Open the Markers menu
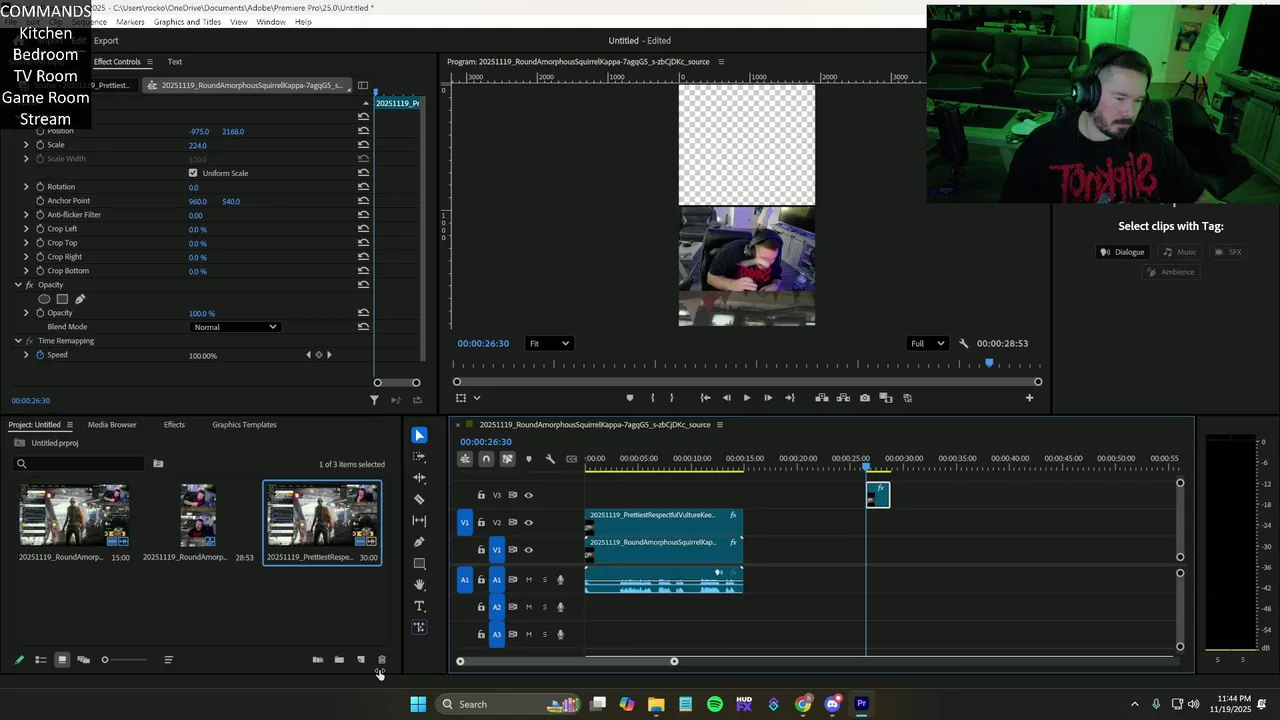Image resolution: width=1280 pixels, height=720 pixels. coord(130,22)
